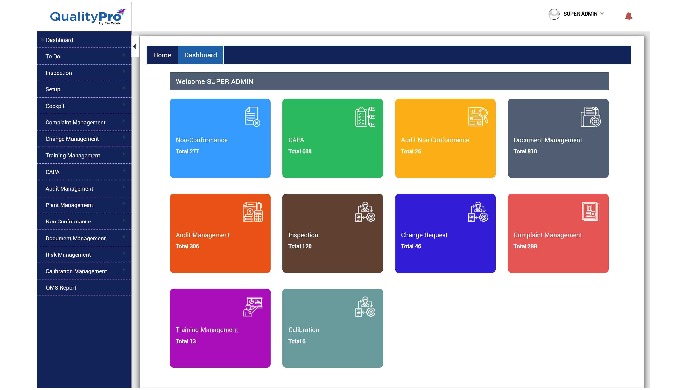Expand the Training Management sidebar arrow
Screen dimensions: 680x390
(124, 154)
